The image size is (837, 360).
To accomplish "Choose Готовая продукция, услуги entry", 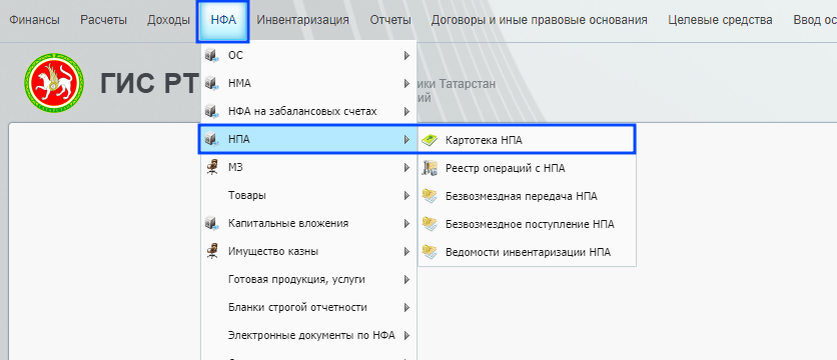I will (x=309, y=279).
